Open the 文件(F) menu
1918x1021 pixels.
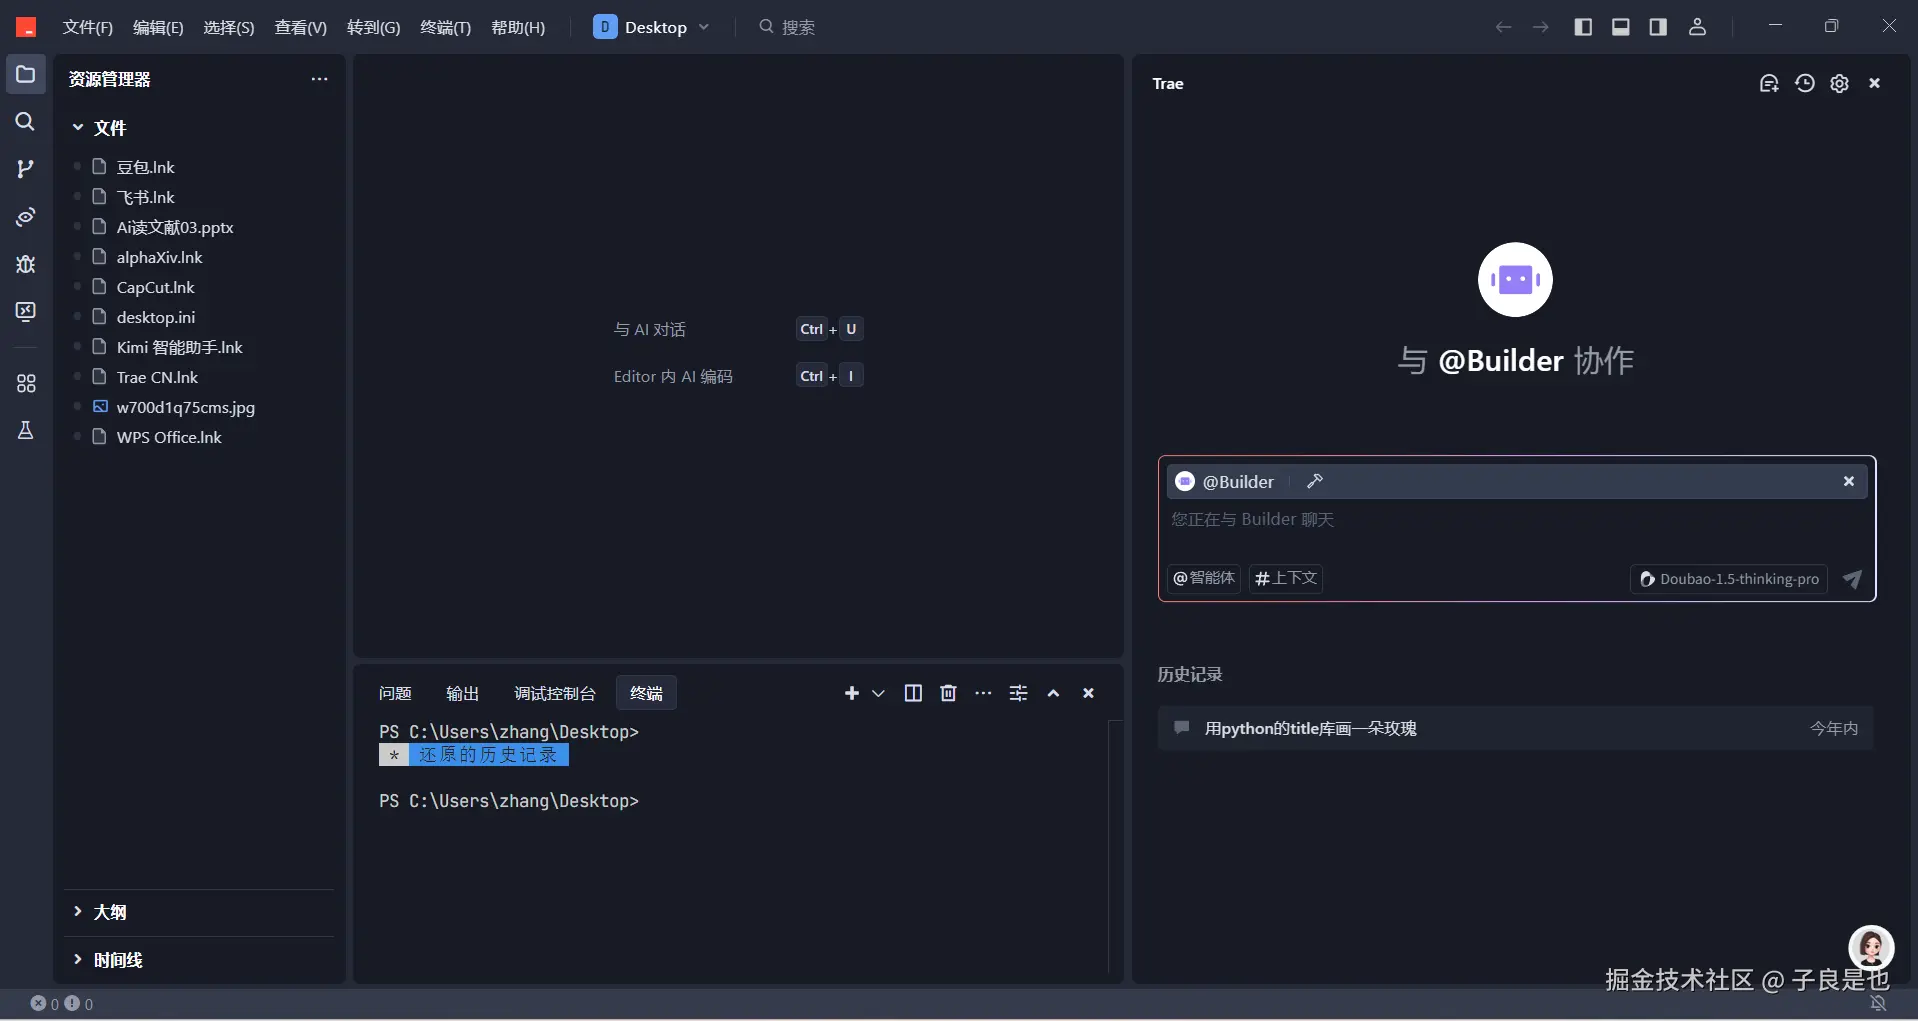tap(88, 27)
